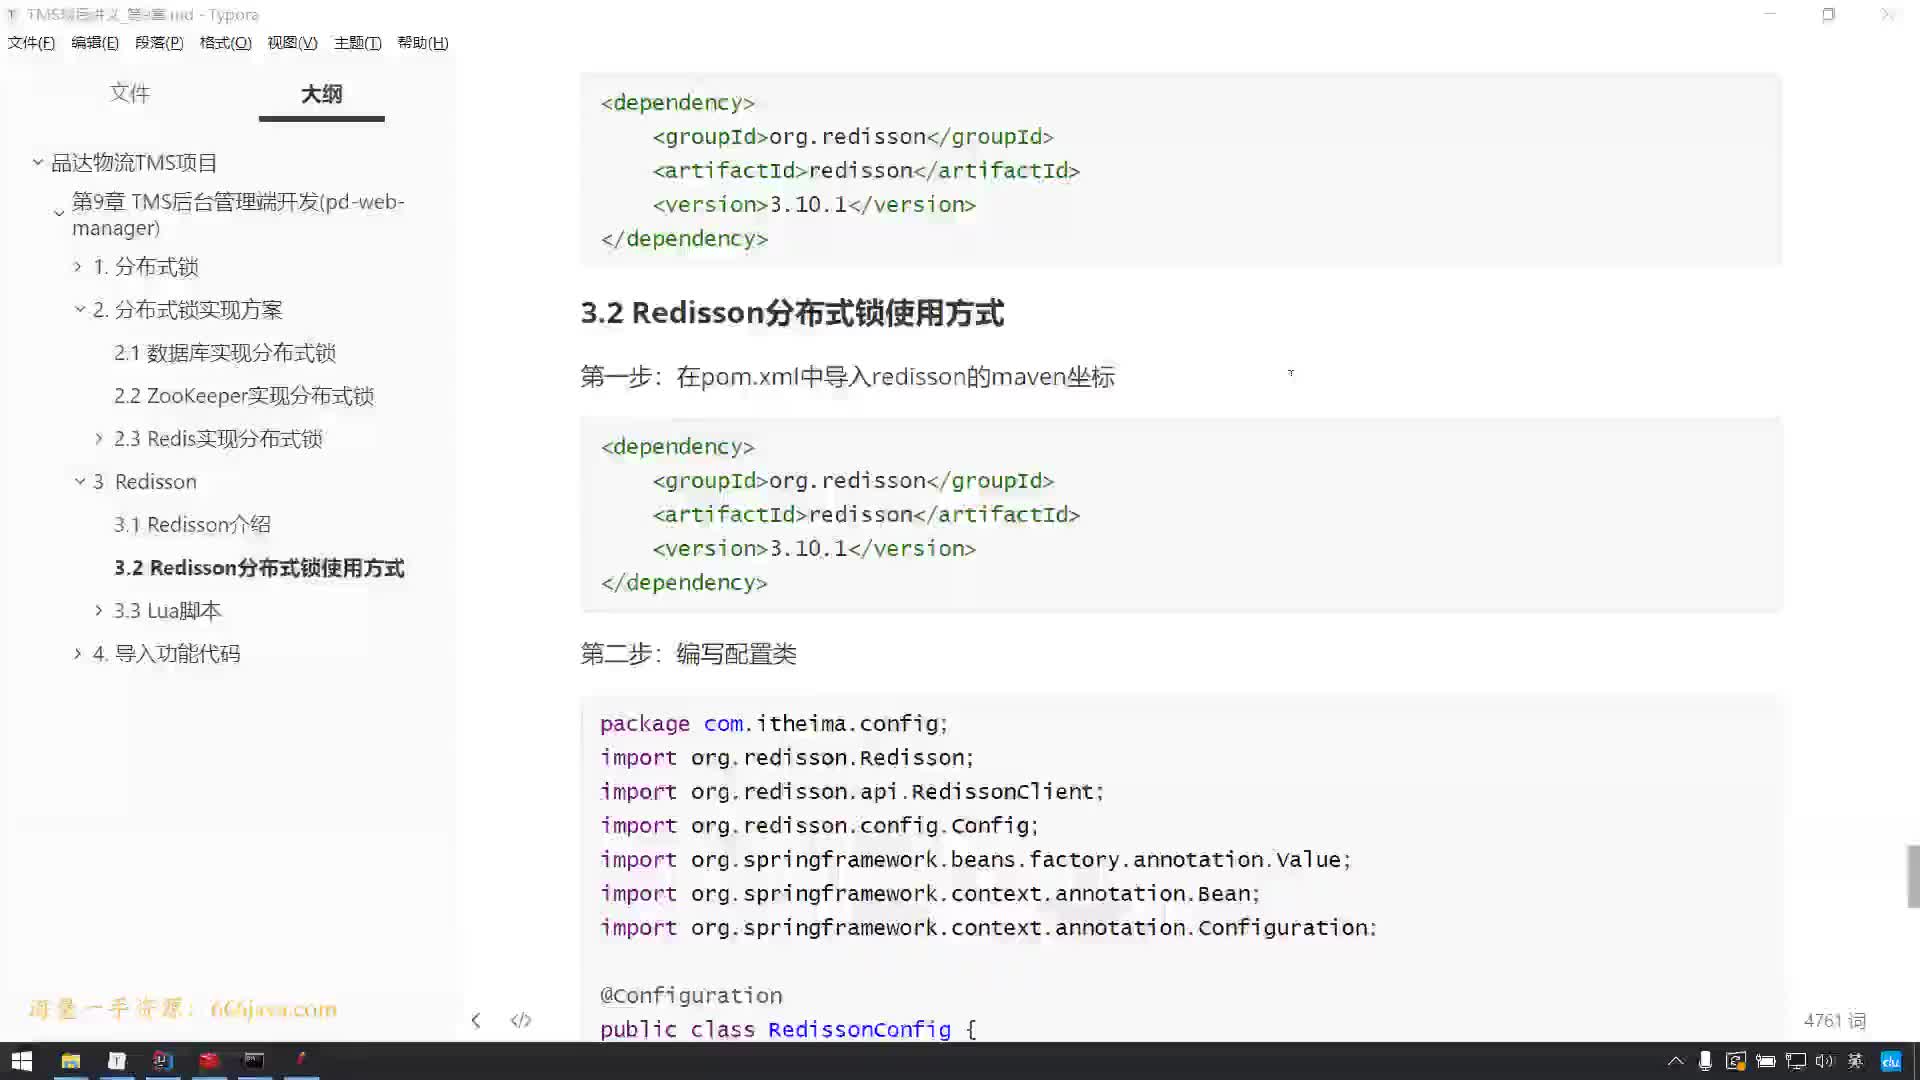Collapse 2. 分布式锁实现方案 outline node
This screenshot has height=1080, width=1920.
[79, 309]
